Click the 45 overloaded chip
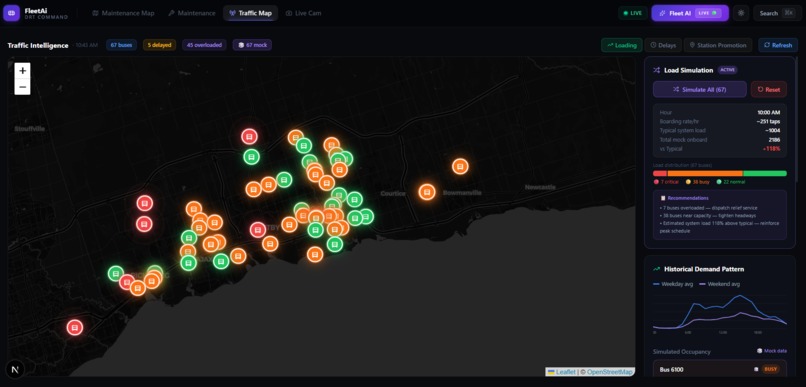The width and height of the screenshot is (806, 387). click(x=205, y=45)
